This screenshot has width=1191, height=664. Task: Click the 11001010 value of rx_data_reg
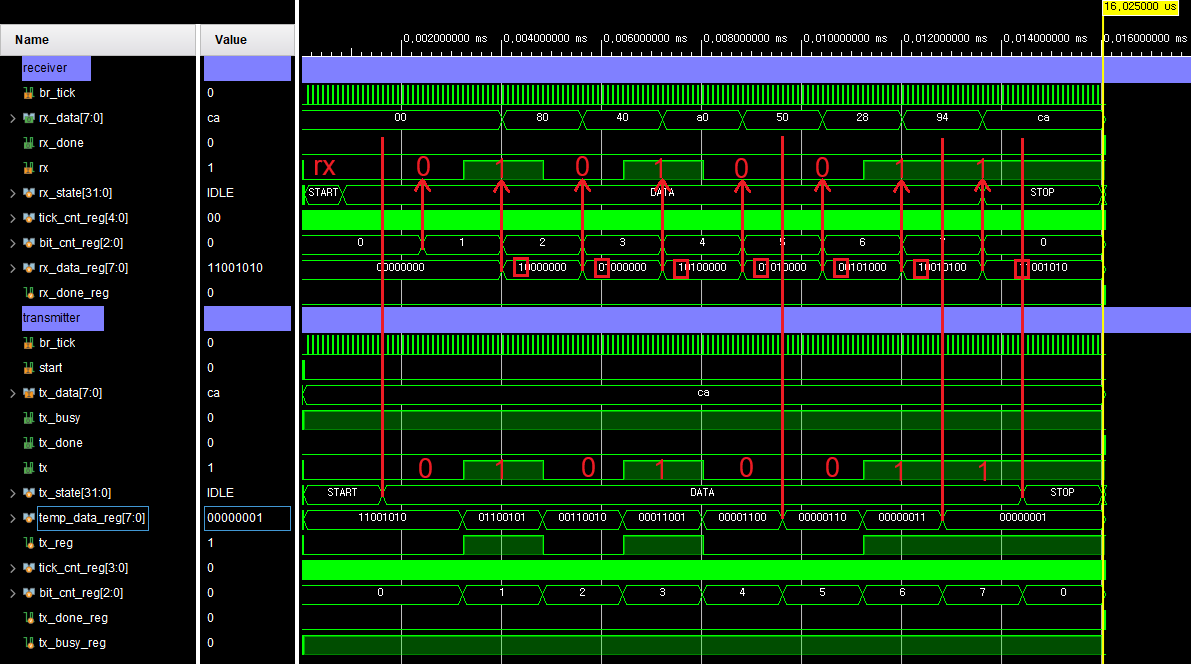point(235,268)
